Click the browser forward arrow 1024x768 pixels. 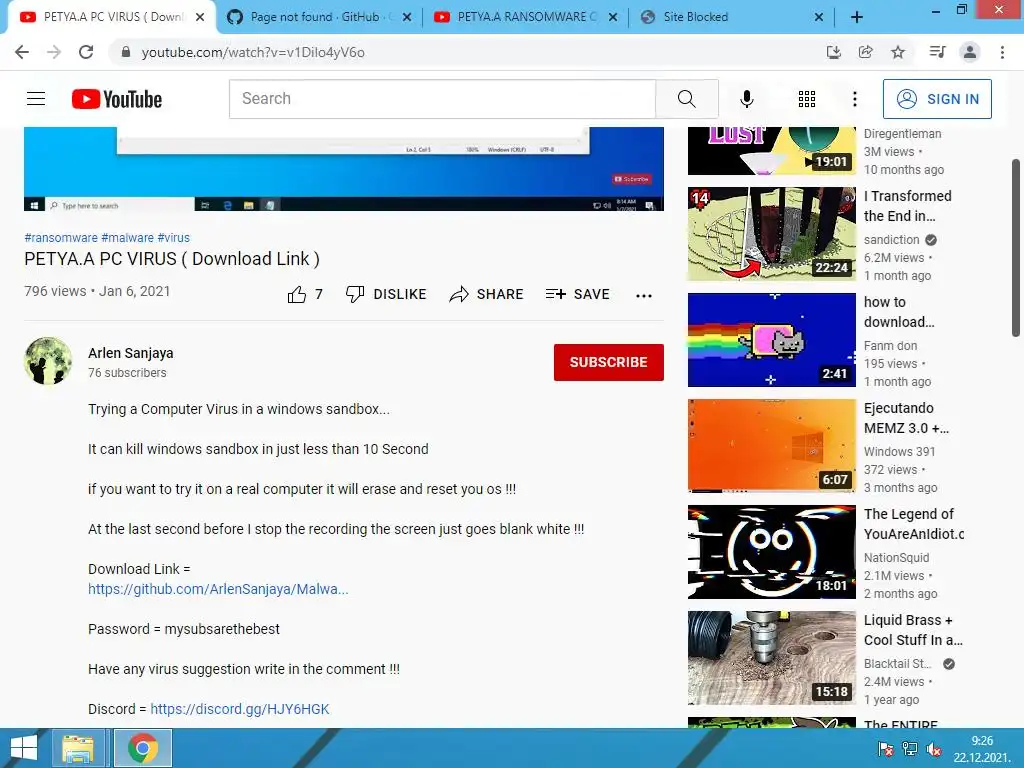coord(54,52)
